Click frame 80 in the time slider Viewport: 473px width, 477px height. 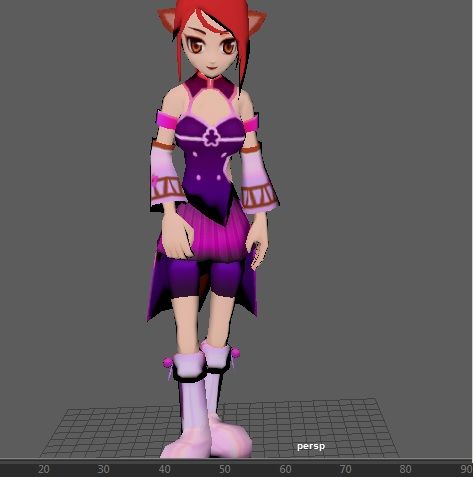(x=406, y=469)
